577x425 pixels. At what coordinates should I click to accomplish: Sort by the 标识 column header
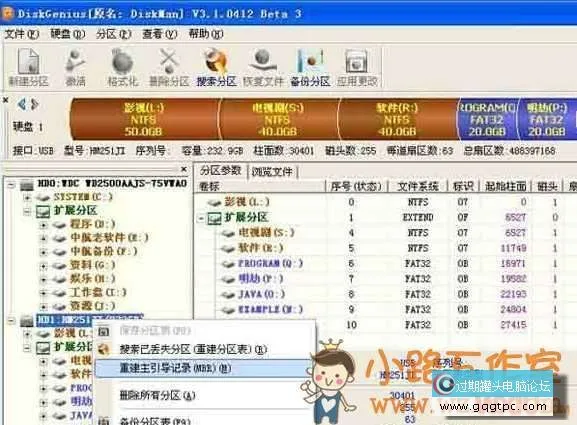click(x=463, y=187)
